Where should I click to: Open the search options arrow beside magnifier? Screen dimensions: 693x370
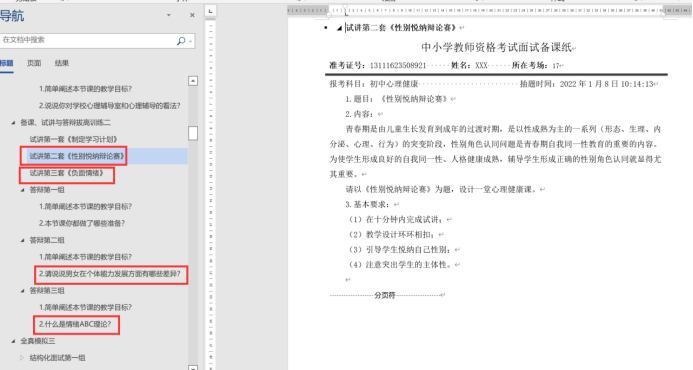[x=190, y=41]
